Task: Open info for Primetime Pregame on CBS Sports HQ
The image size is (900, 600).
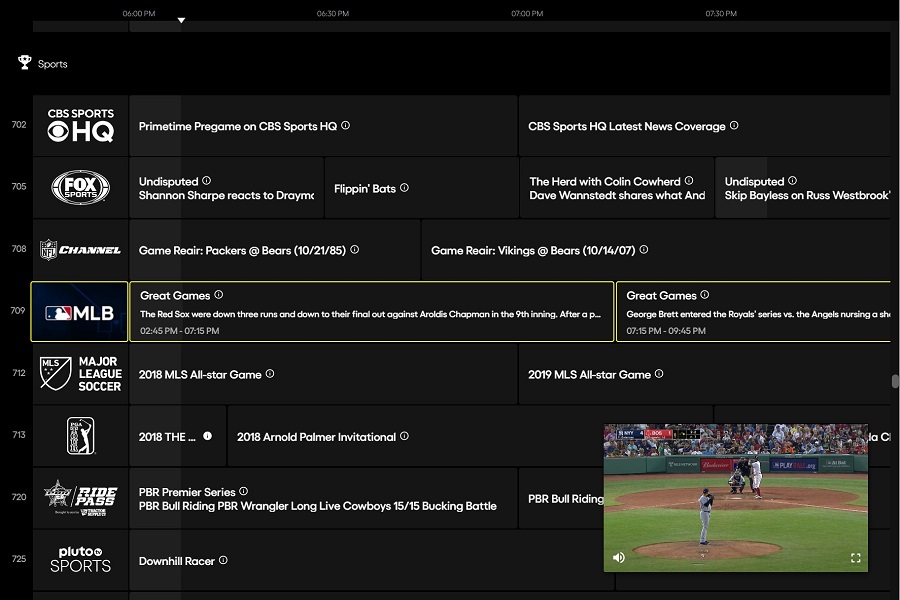Action: pos(345,126)
